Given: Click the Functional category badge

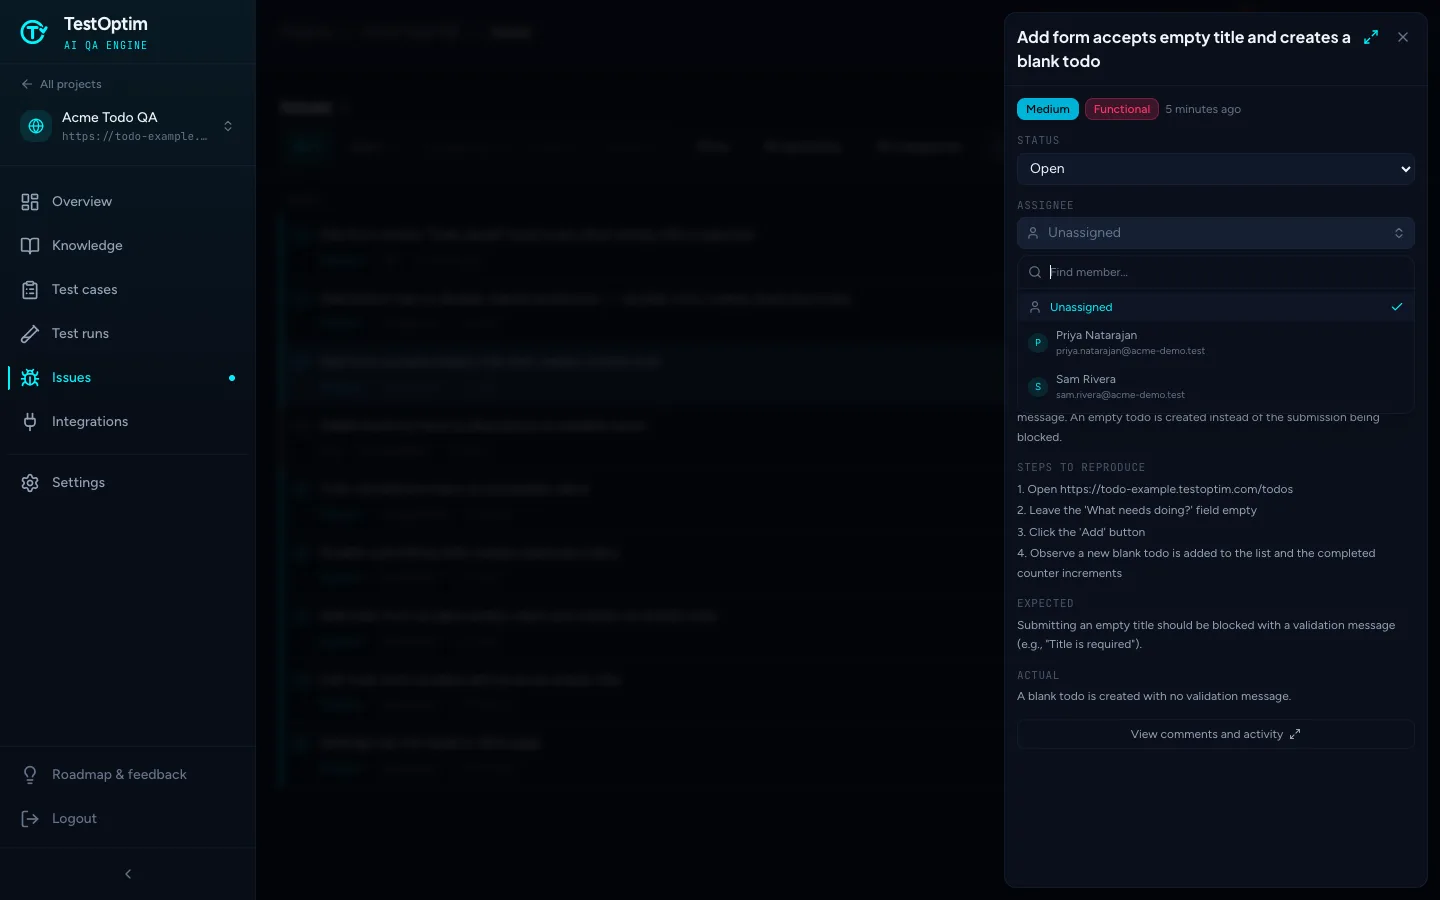Looking at the screenshot, I should [1122, 109].
